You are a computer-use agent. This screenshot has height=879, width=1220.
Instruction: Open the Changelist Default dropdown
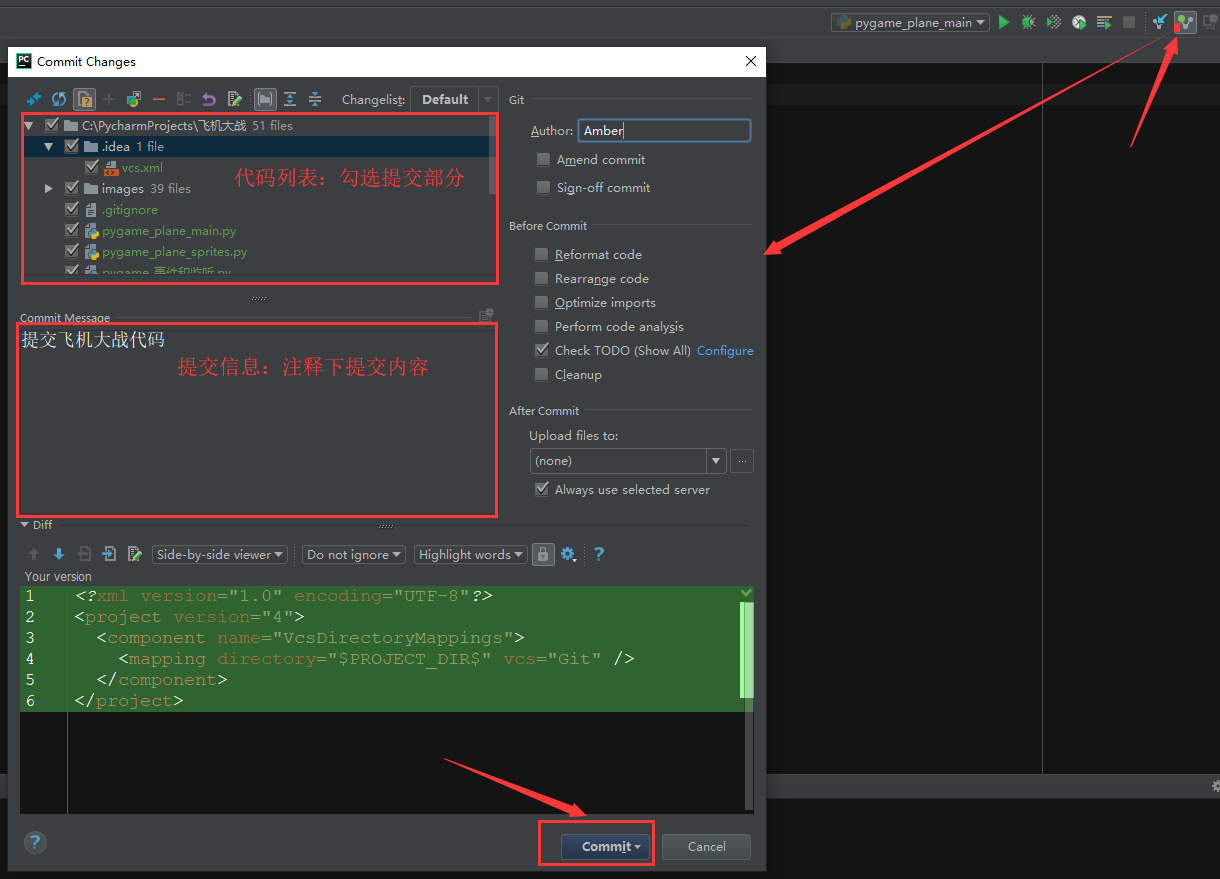[454, 99]
